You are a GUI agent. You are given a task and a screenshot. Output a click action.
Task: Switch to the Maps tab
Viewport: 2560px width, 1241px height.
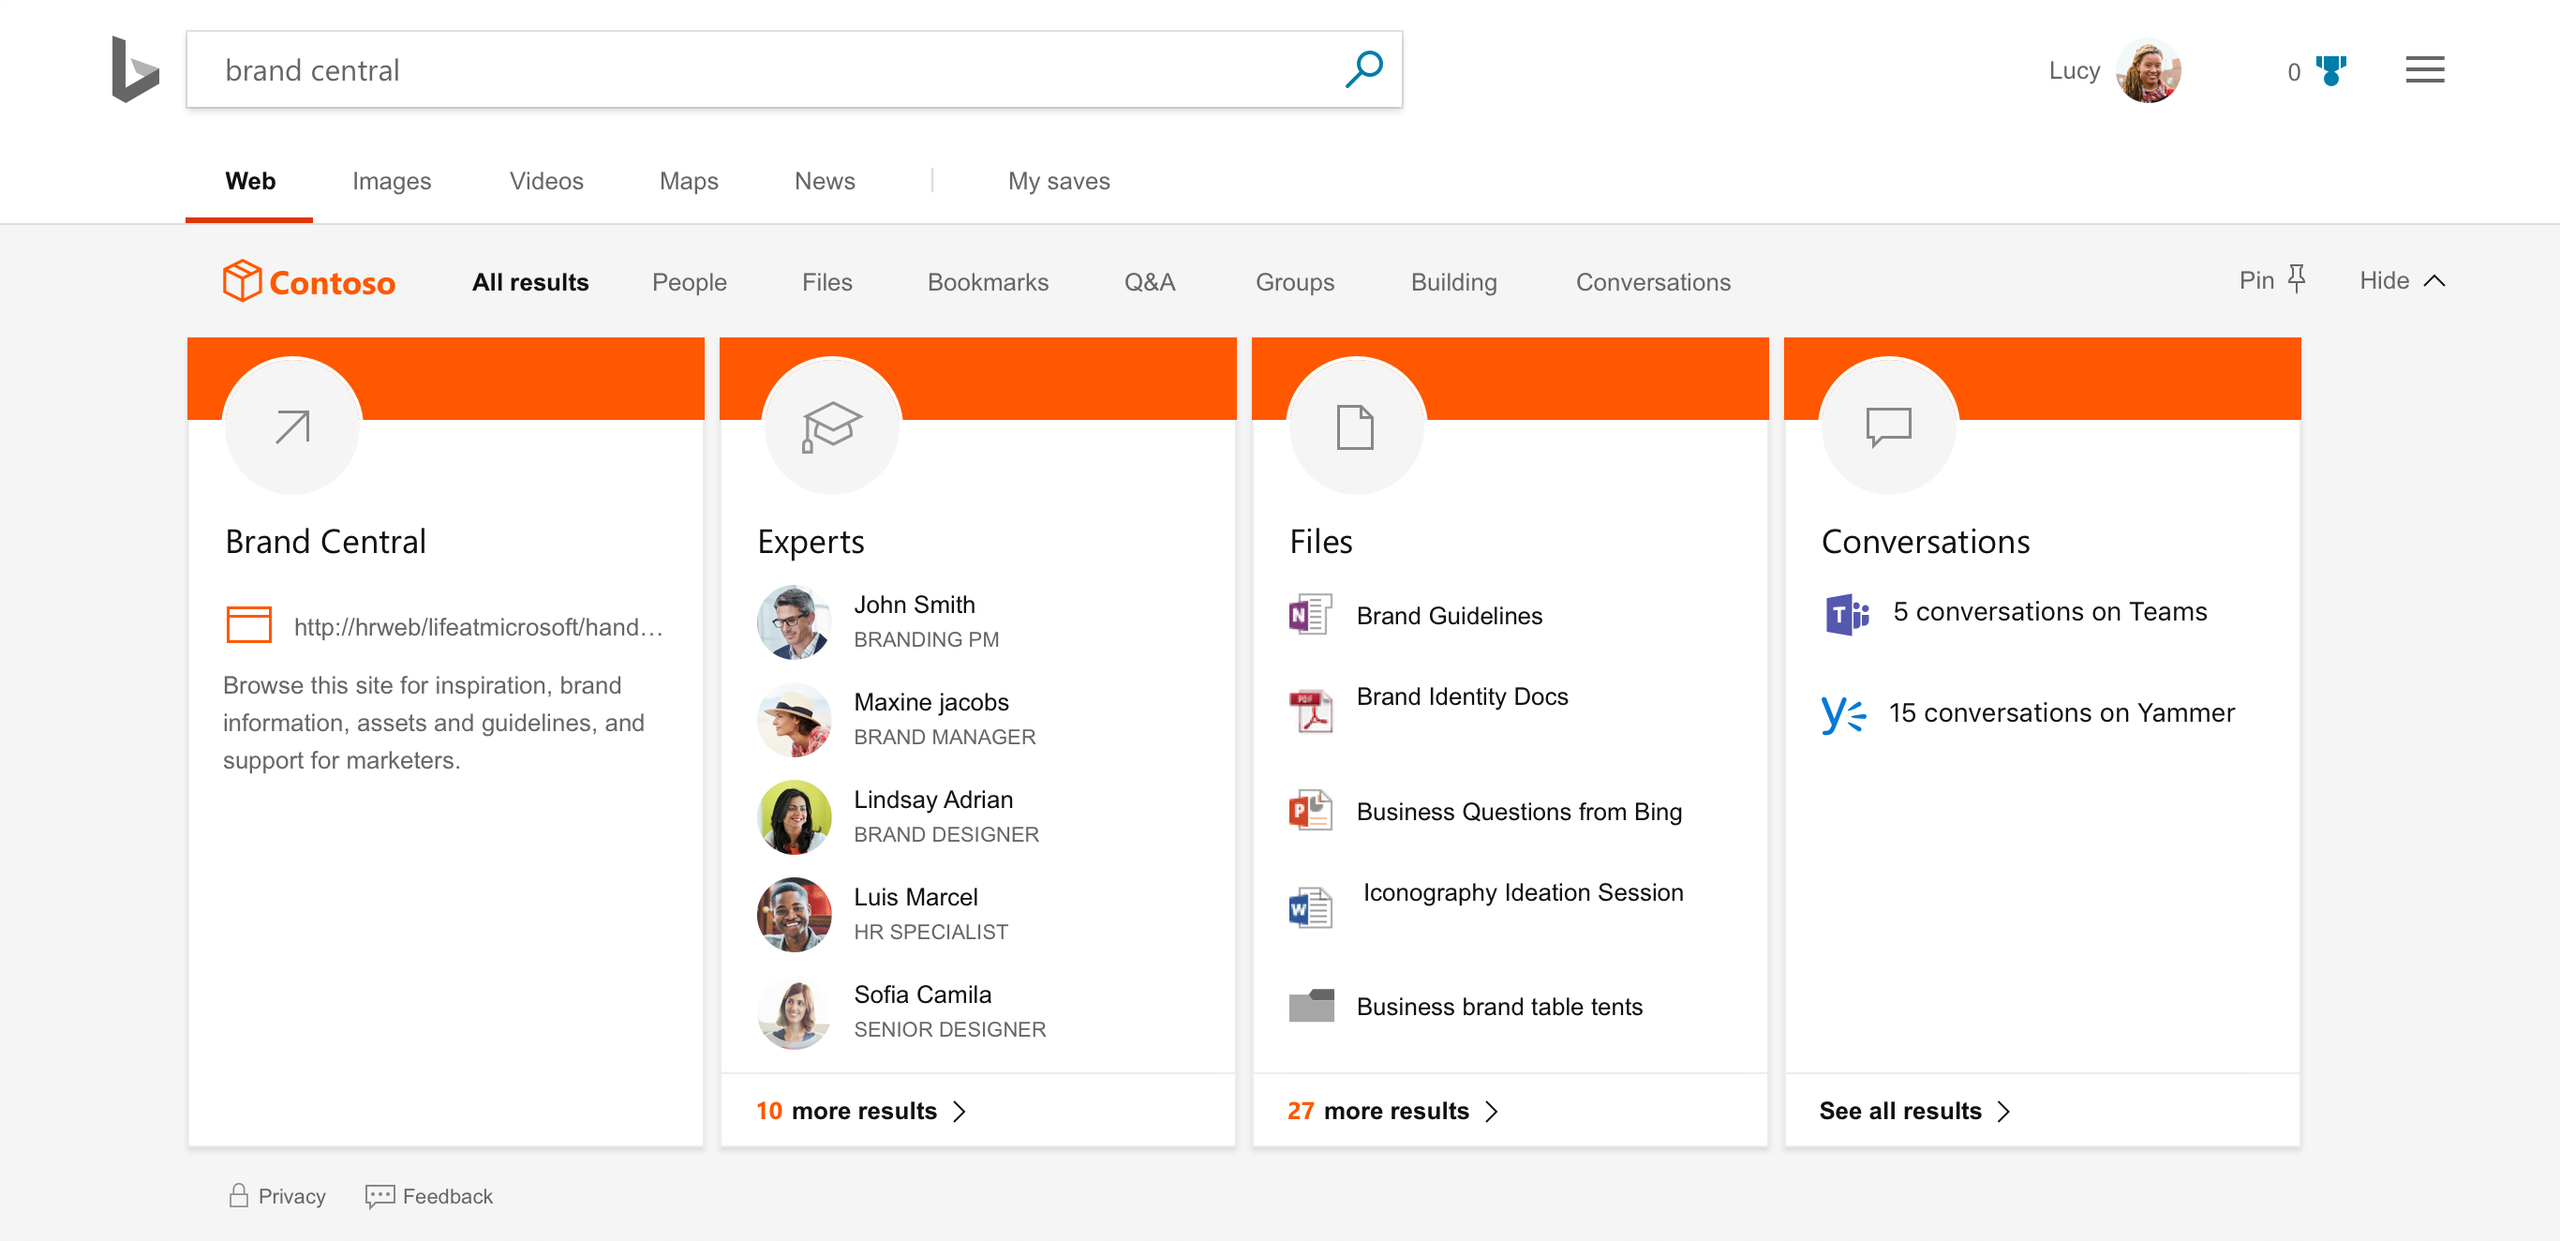click(x=689, y=181)
